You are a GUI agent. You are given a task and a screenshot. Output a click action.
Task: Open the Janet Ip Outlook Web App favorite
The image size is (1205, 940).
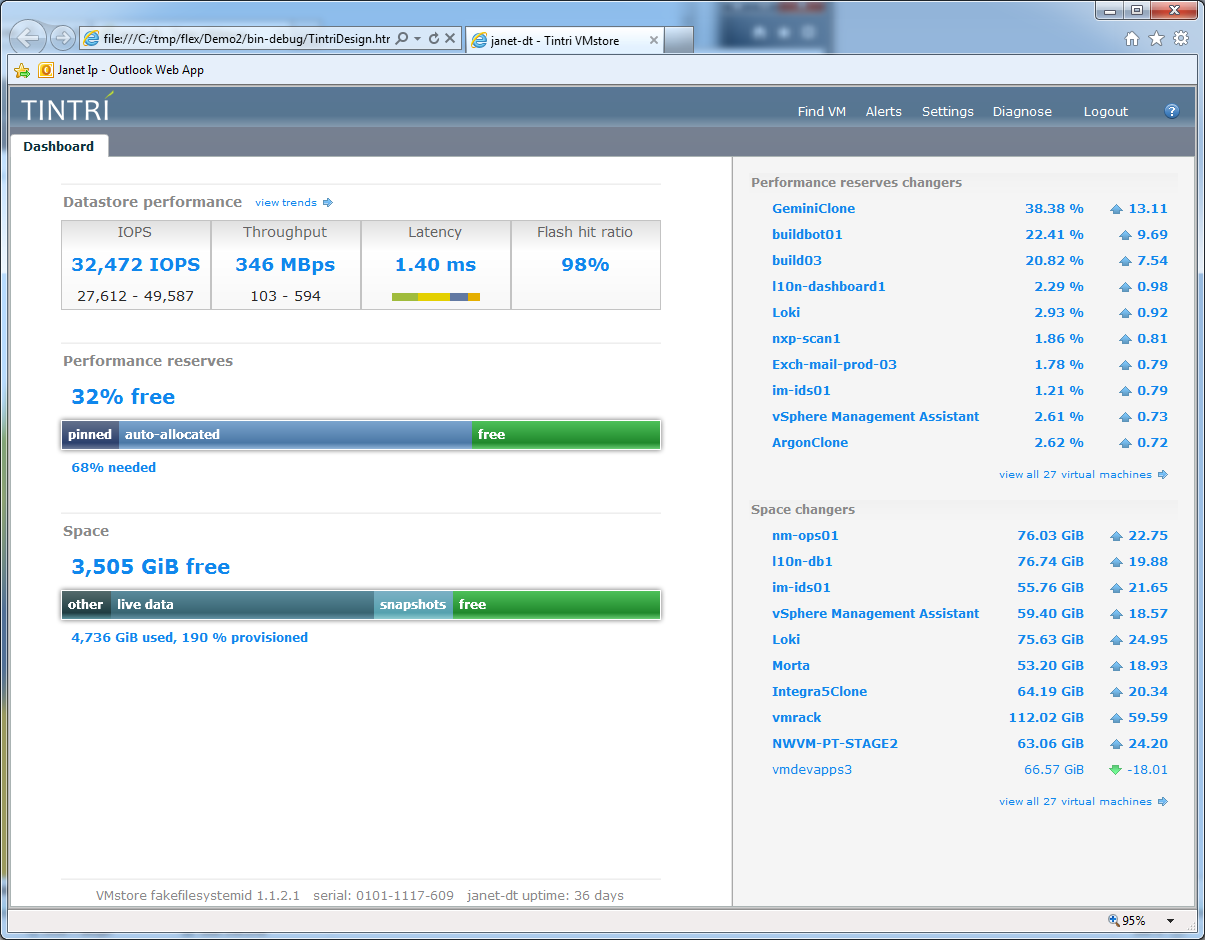tap(121, 70)
